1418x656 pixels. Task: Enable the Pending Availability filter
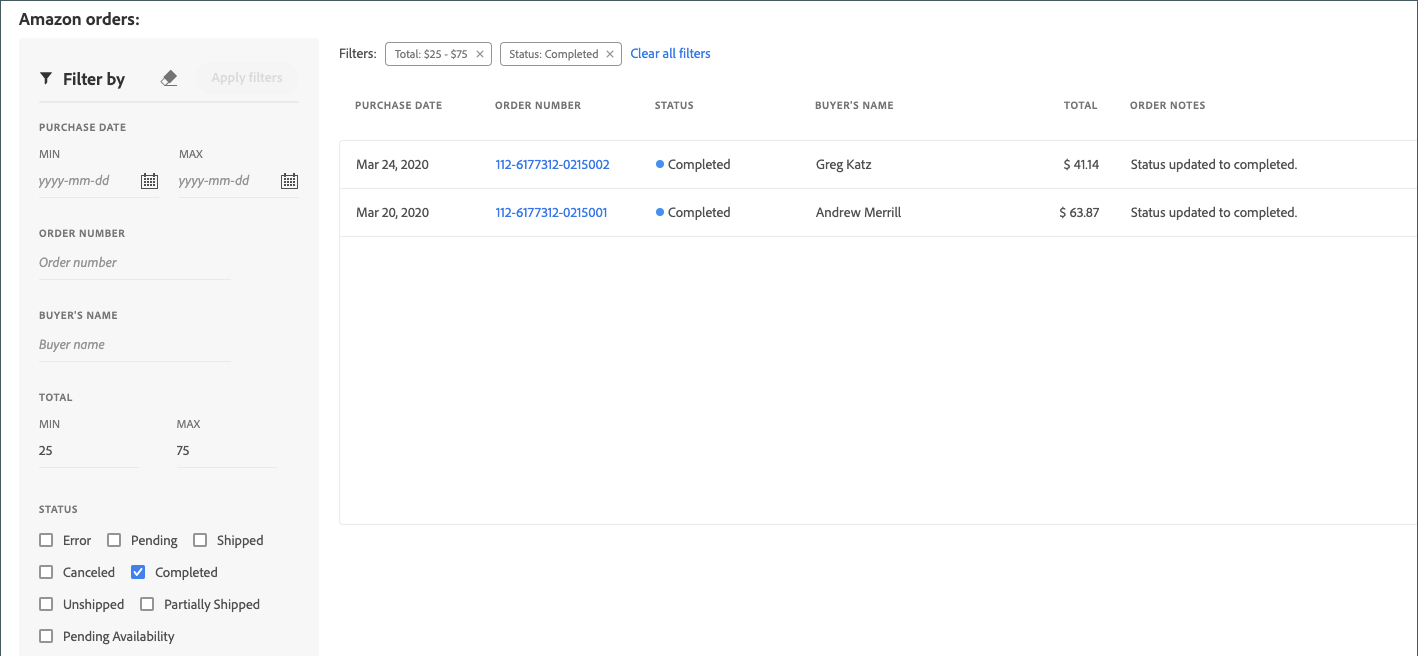pos(46,636)
